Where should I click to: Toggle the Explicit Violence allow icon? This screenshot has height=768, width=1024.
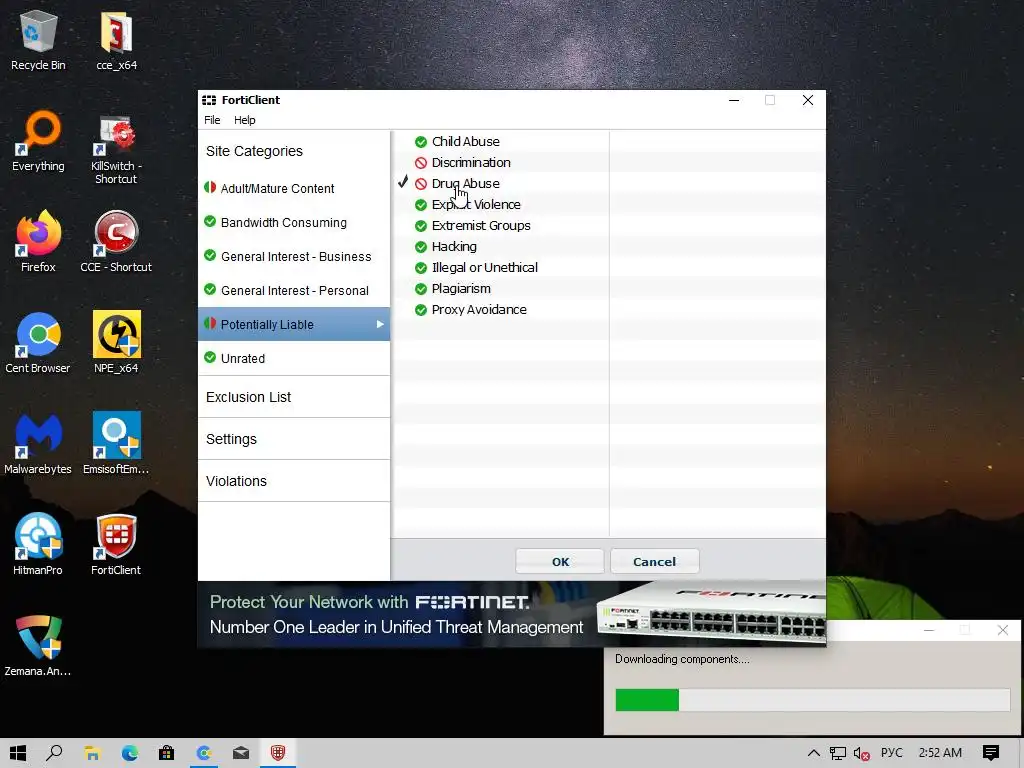click(x=421, y=204)
